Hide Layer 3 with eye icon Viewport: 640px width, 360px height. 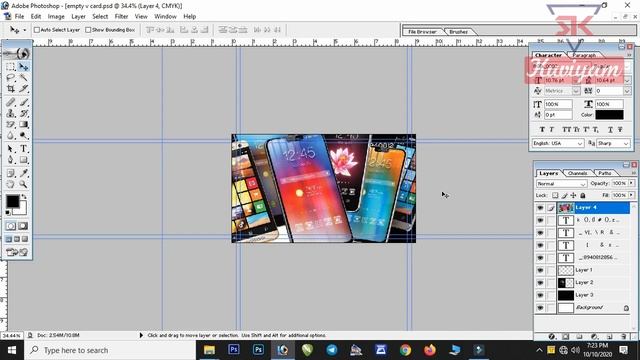(x=540, y=295)
